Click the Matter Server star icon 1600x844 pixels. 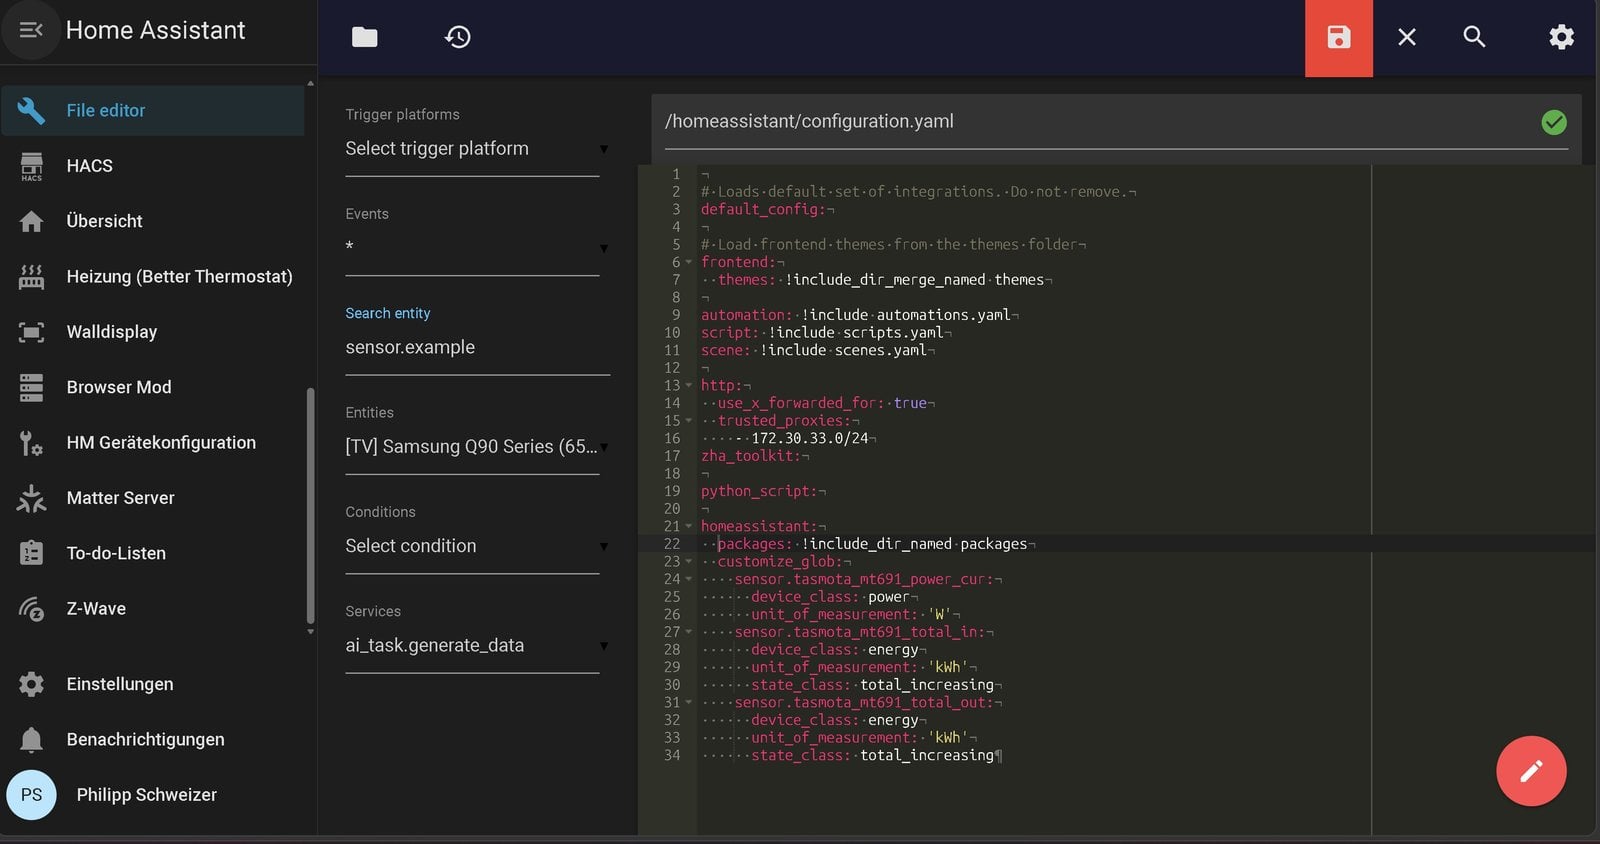[x=31, y=498]
